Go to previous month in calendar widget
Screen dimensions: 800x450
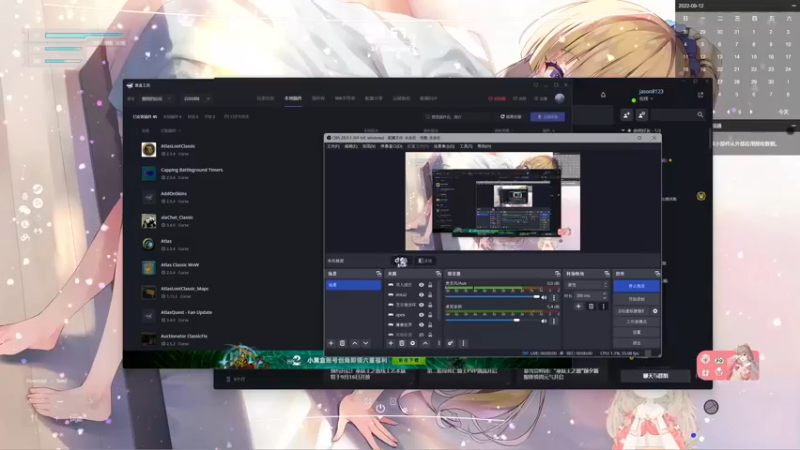tap(728, 112)
